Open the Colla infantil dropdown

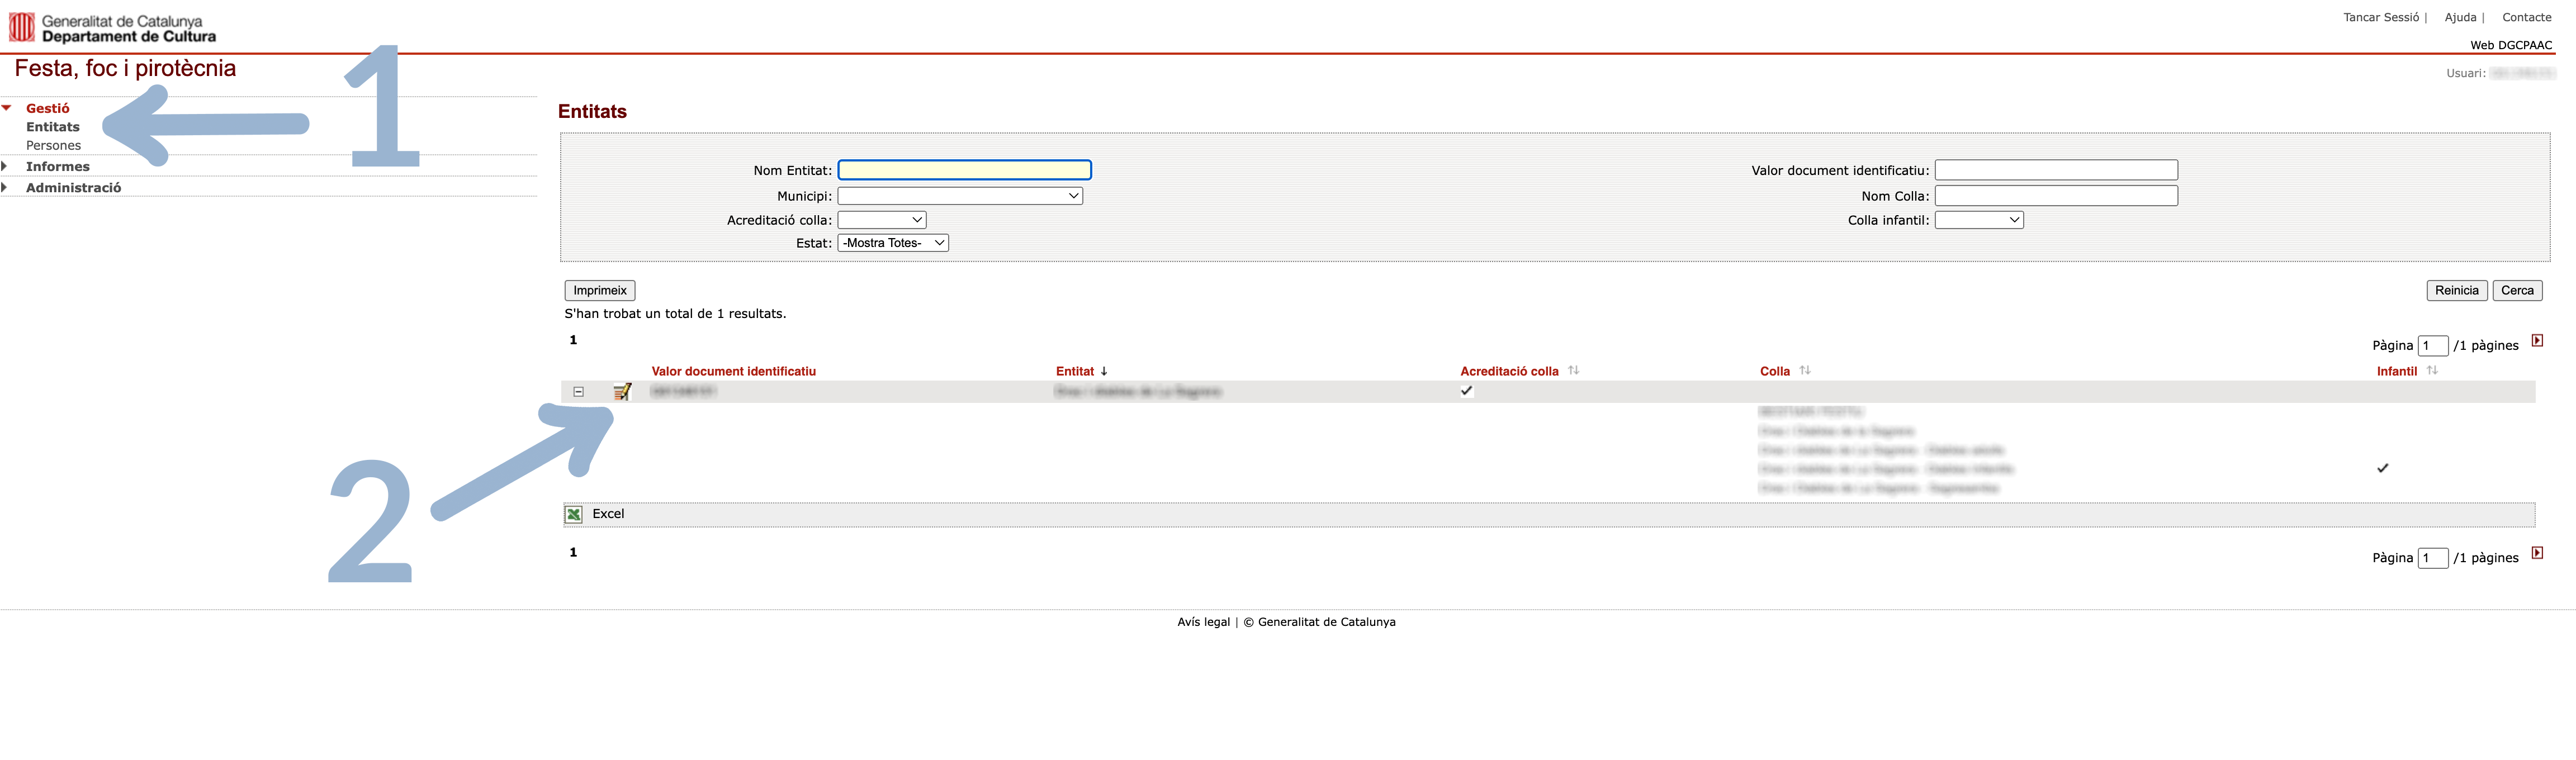coord(1978,220)
